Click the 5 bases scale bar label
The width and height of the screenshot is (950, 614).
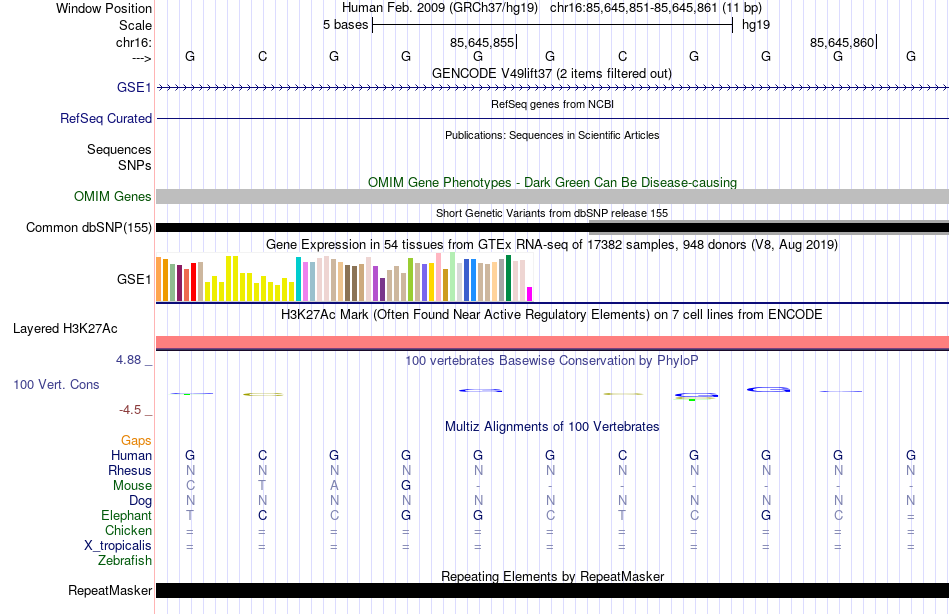point(345,25)
